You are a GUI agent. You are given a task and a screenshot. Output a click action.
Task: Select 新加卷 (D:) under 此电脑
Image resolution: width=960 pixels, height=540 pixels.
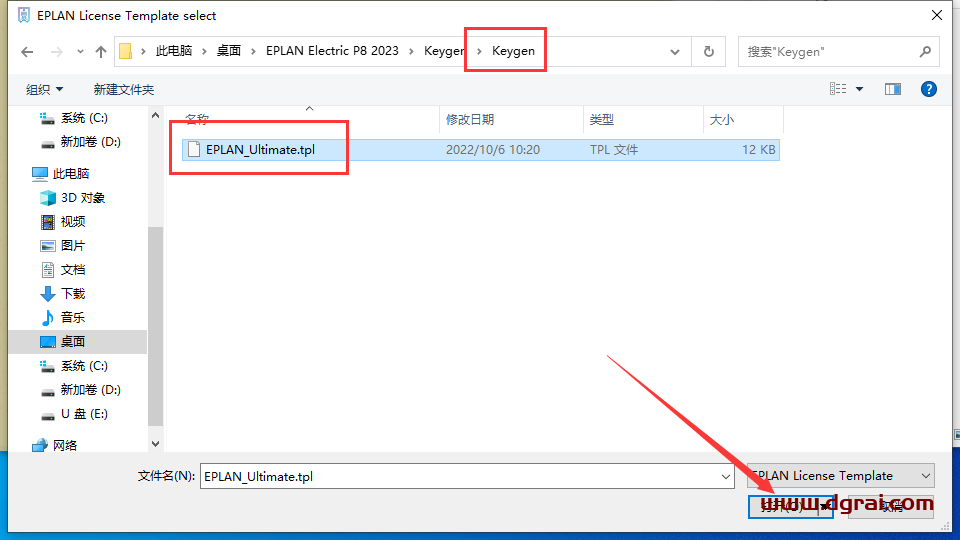coord(80,390)
